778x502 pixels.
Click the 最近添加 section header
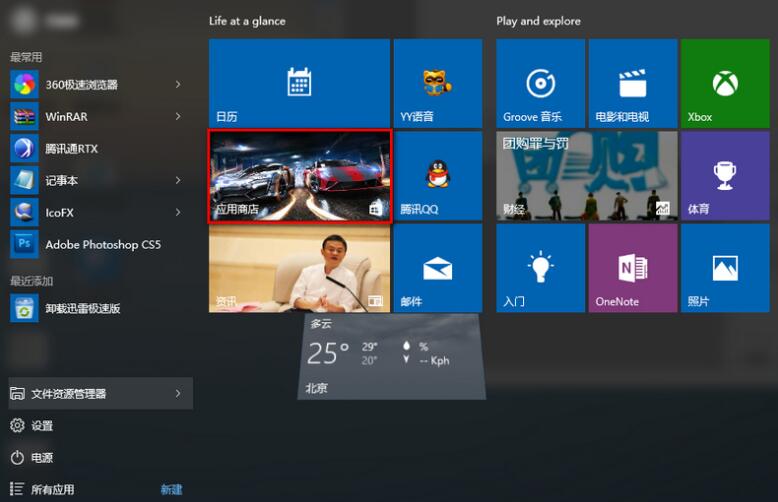click(31, 281)
